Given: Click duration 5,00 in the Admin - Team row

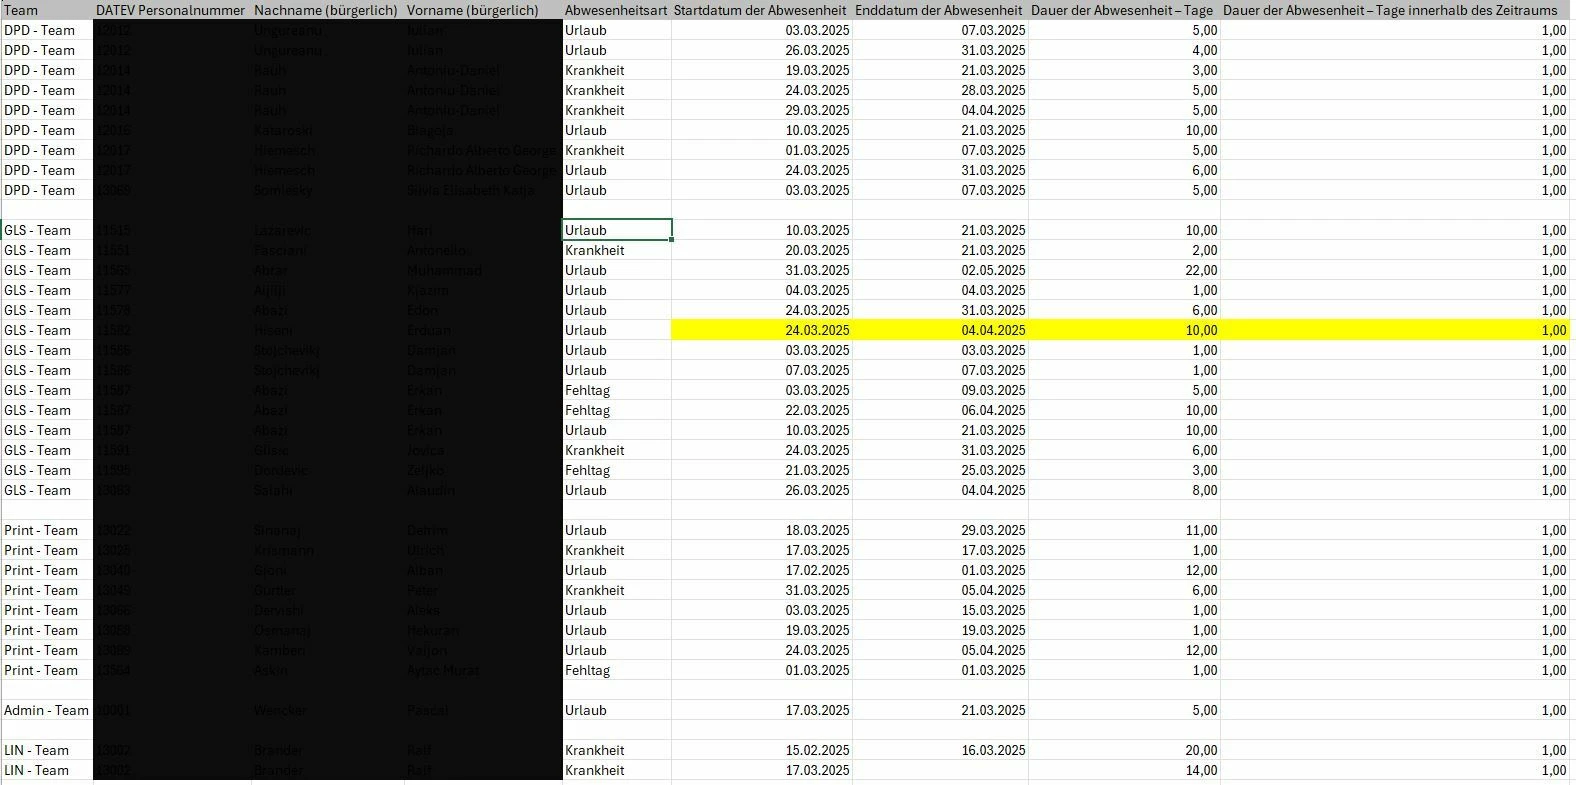Looking at the screenshot, I should coord(1205,710).
